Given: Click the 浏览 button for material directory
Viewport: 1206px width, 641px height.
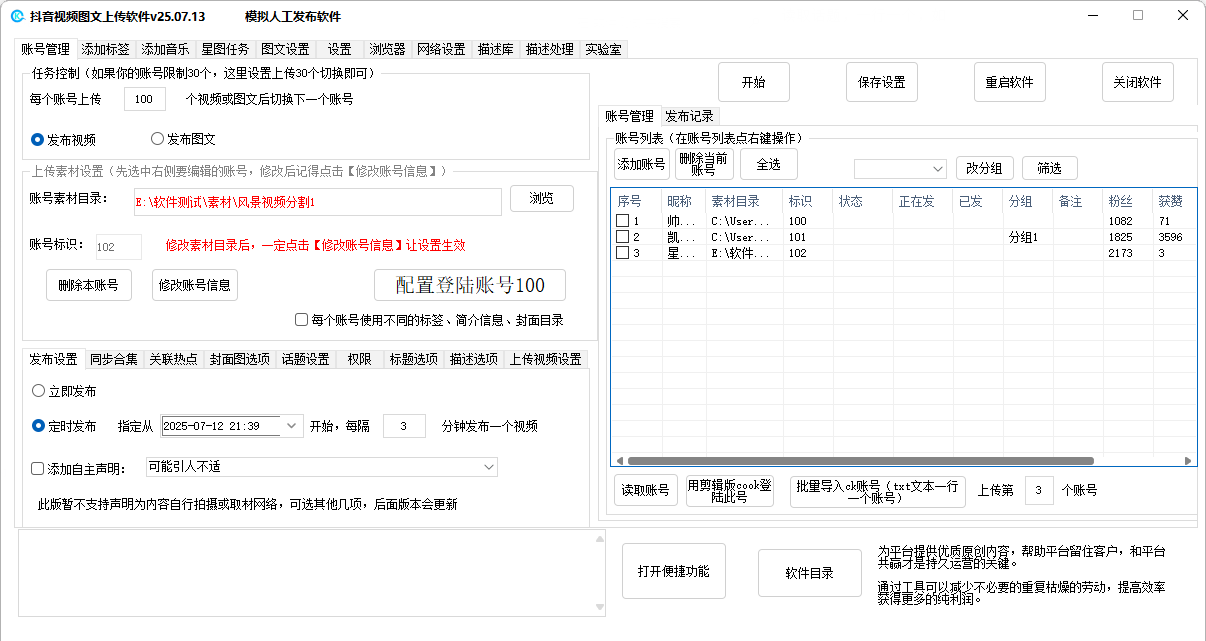Looking at the screenshot, I should pyautogui.click(x=542, y=198).
